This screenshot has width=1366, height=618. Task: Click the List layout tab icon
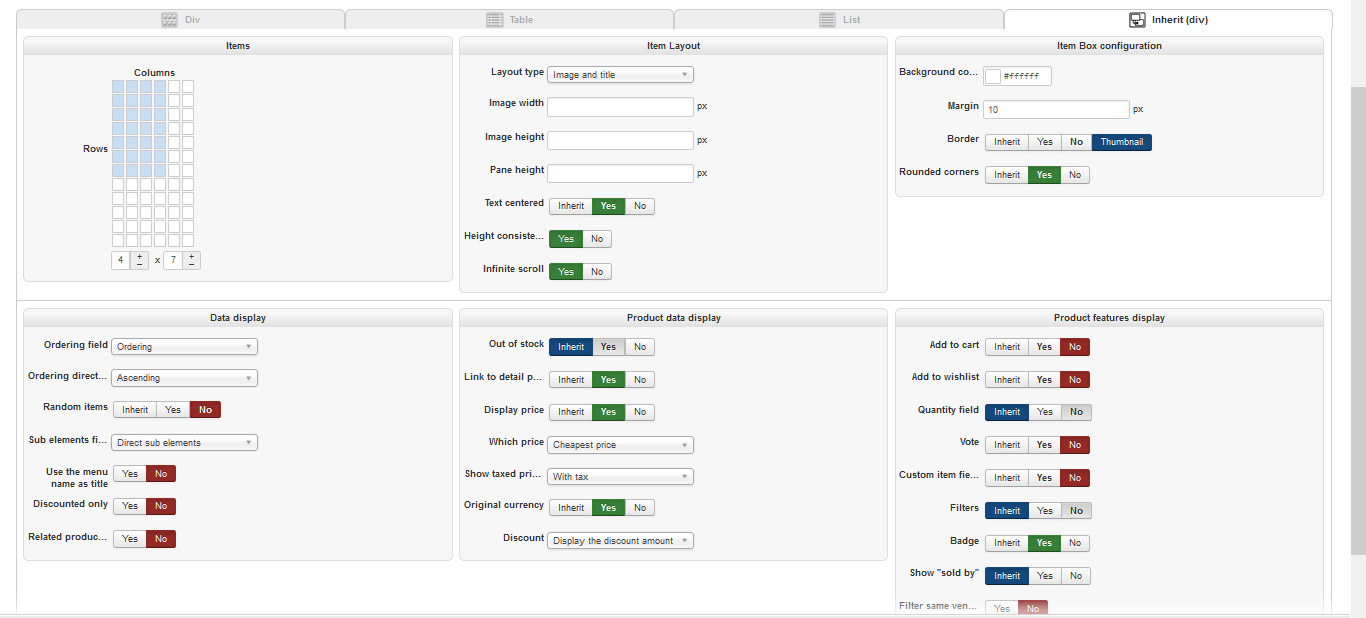(827, 20)
